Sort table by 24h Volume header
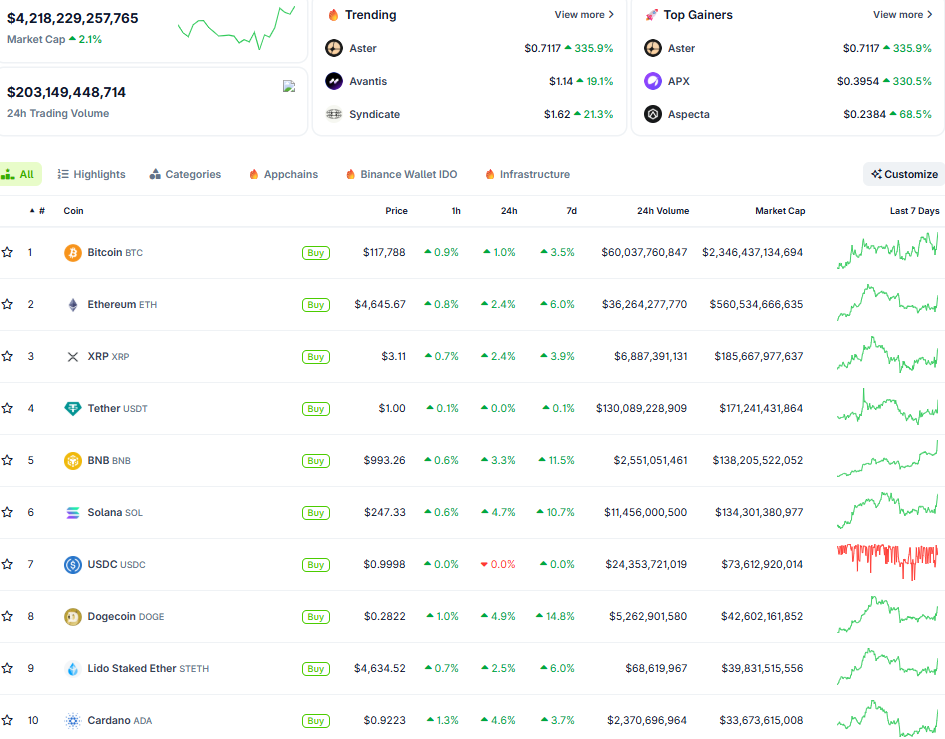Viewport: 945px width, 739px height. tap(663, 211)
